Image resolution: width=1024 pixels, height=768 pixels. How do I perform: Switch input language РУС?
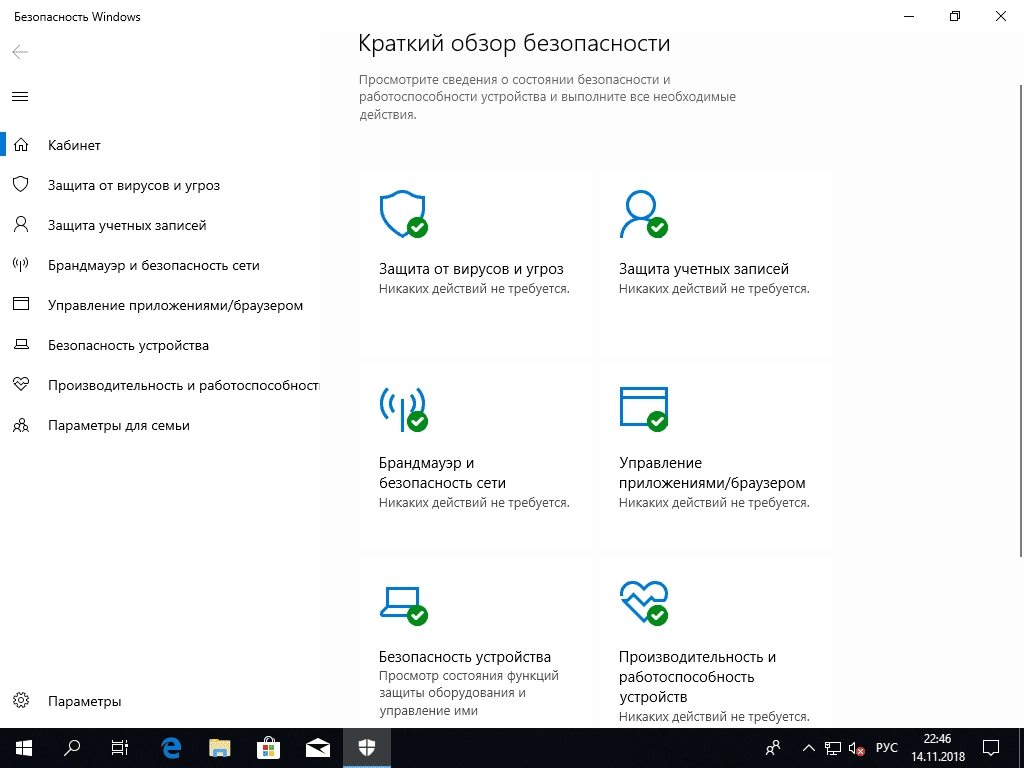point(886,748)
